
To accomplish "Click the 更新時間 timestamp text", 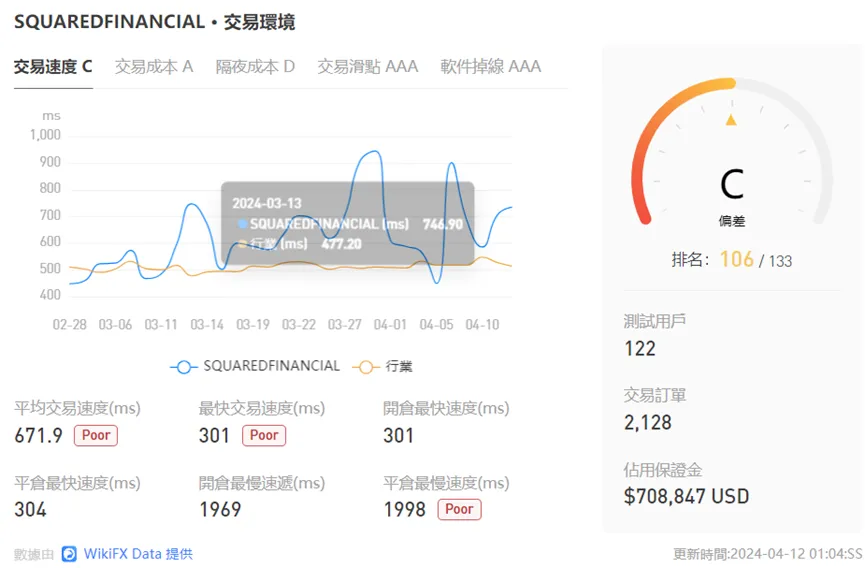I will click(x=767, y=554).
